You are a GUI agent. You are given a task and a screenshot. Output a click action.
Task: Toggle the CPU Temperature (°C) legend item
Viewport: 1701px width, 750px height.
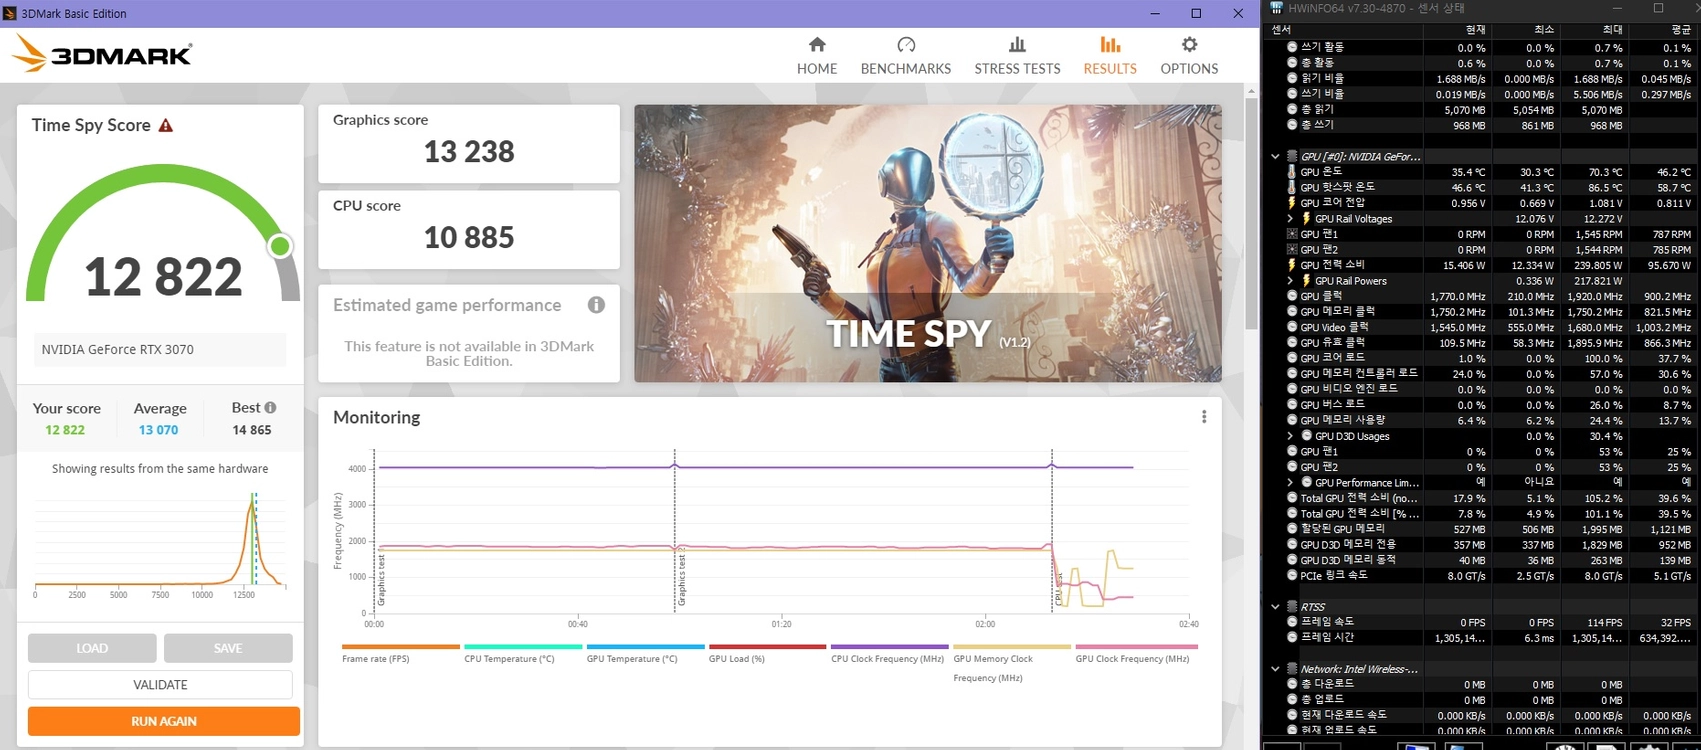click(523, 653)
